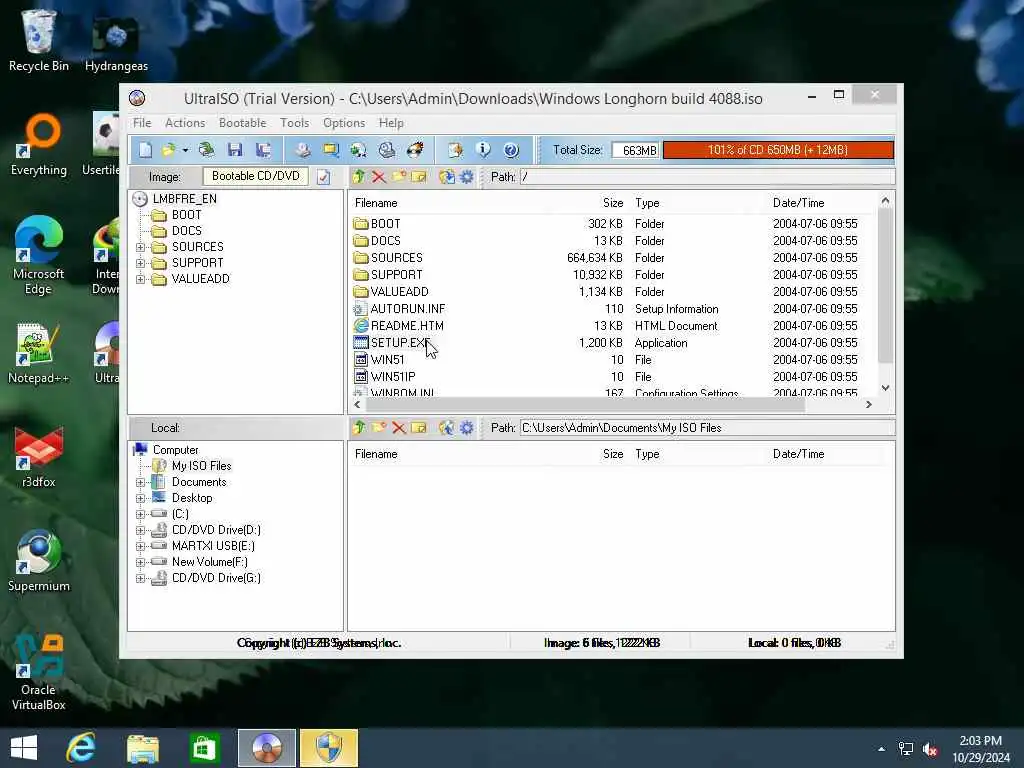Open the Windows Start button on taskbar

point(24,748)
